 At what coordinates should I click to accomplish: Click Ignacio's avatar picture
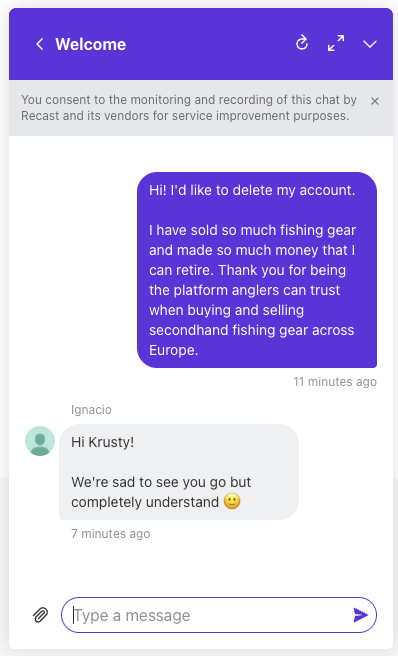(x=40, y=441)
